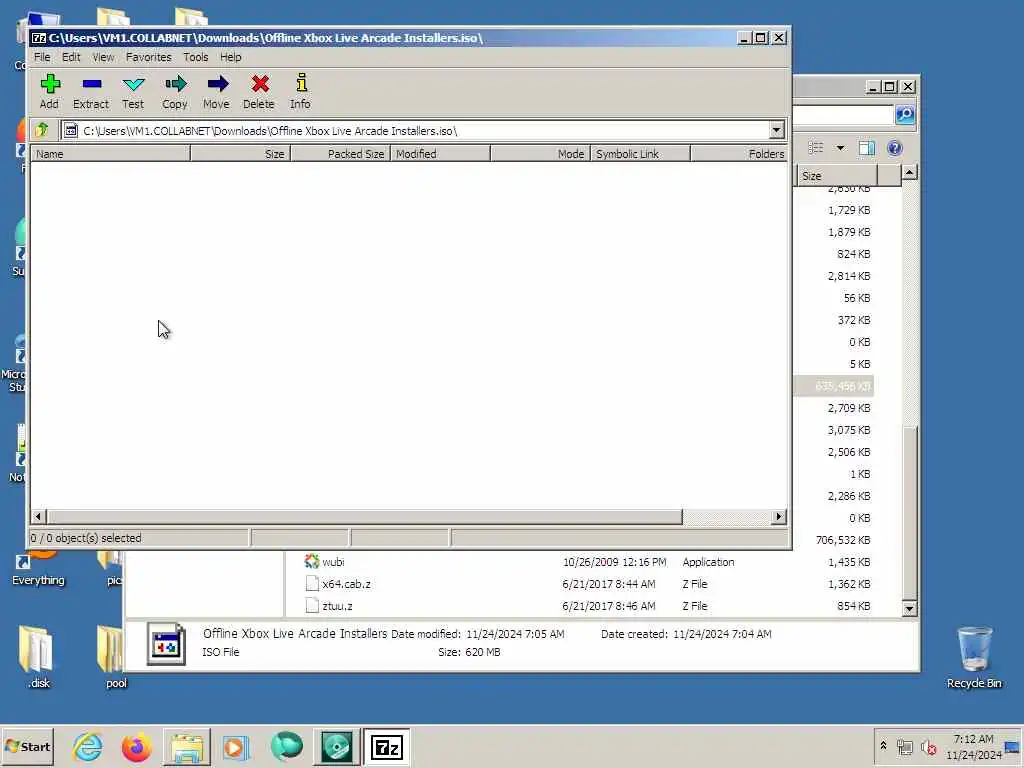This screenshot has width=1024, height=768.
Task: Toggle the Explorer preview pane icon
Action: (867, 148)
